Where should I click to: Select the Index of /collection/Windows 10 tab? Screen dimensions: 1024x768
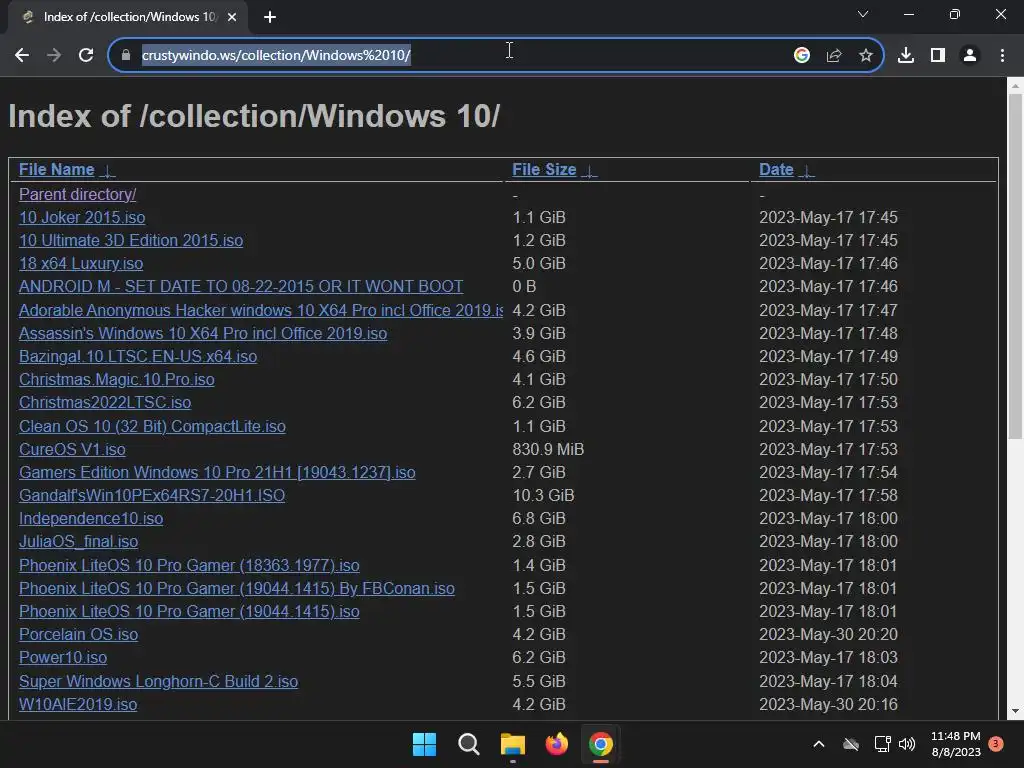[128, 17]
